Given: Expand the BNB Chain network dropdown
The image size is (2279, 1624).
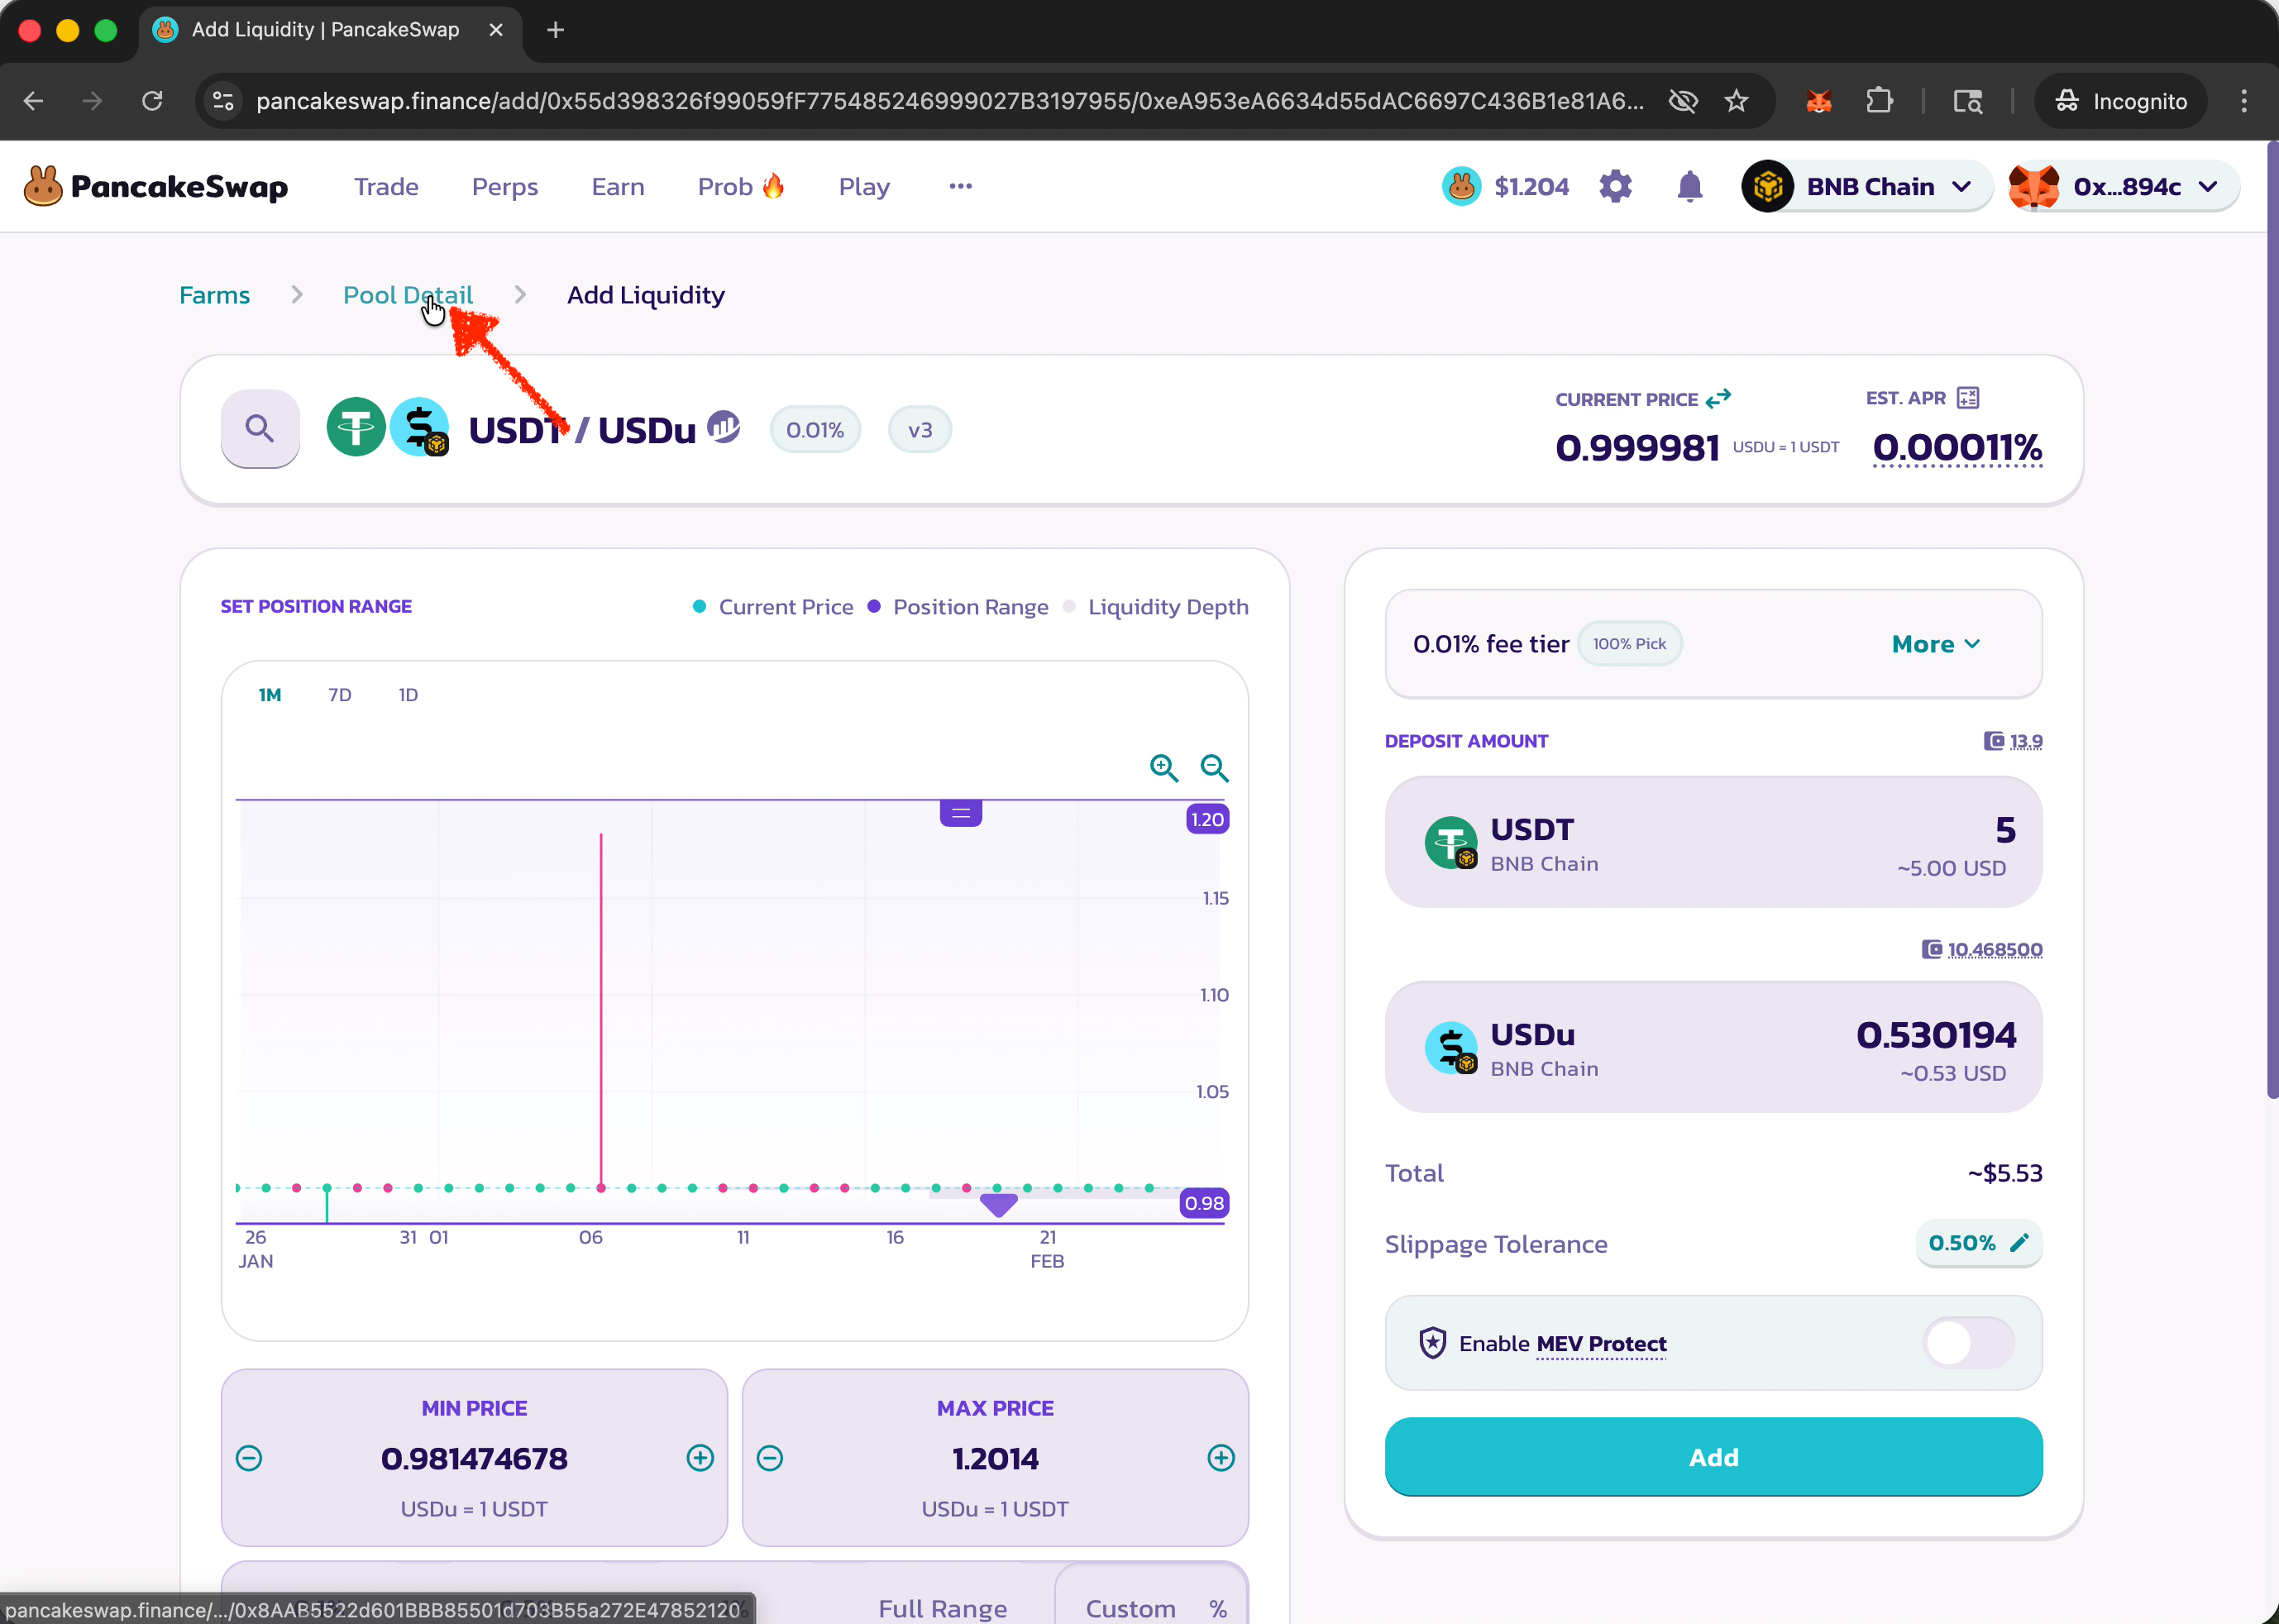Looking at the screenshot, I should click(x=1868, y=187).
